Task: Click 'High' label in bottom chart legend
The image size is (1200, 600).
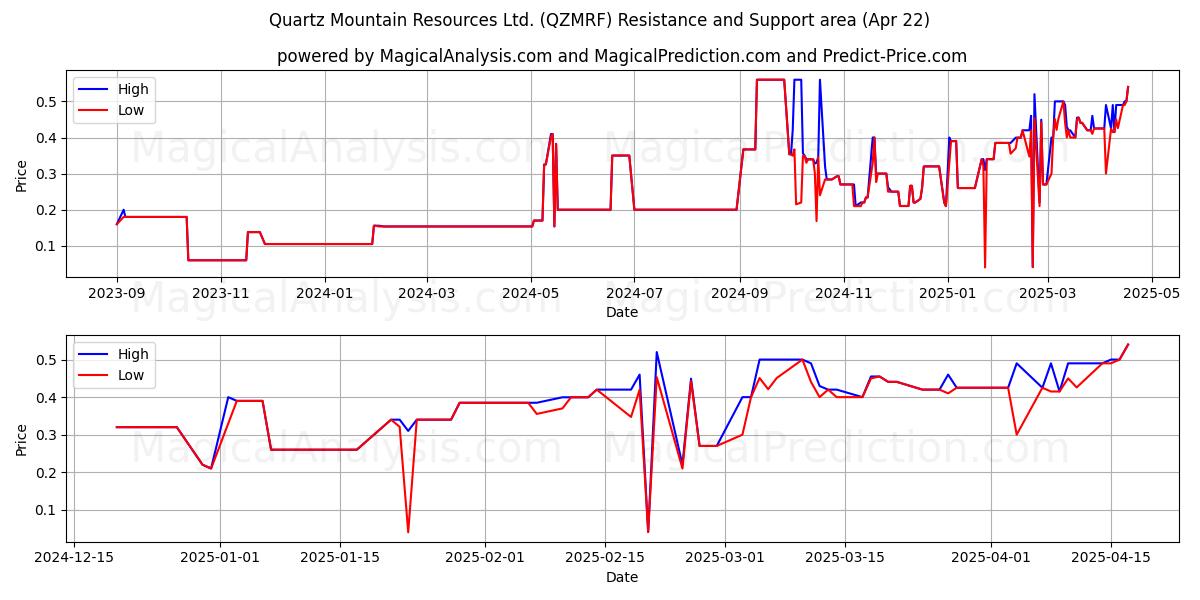Action: pos(133,354)
